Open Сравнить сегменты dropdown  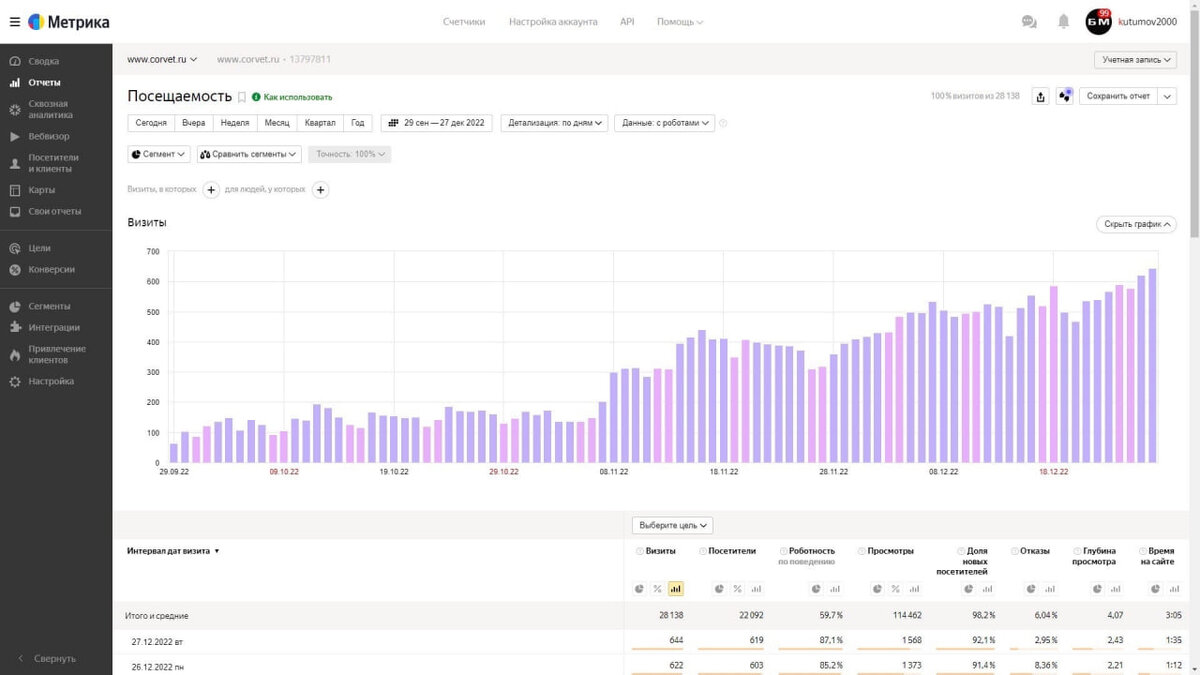click(x=249, y=154)
